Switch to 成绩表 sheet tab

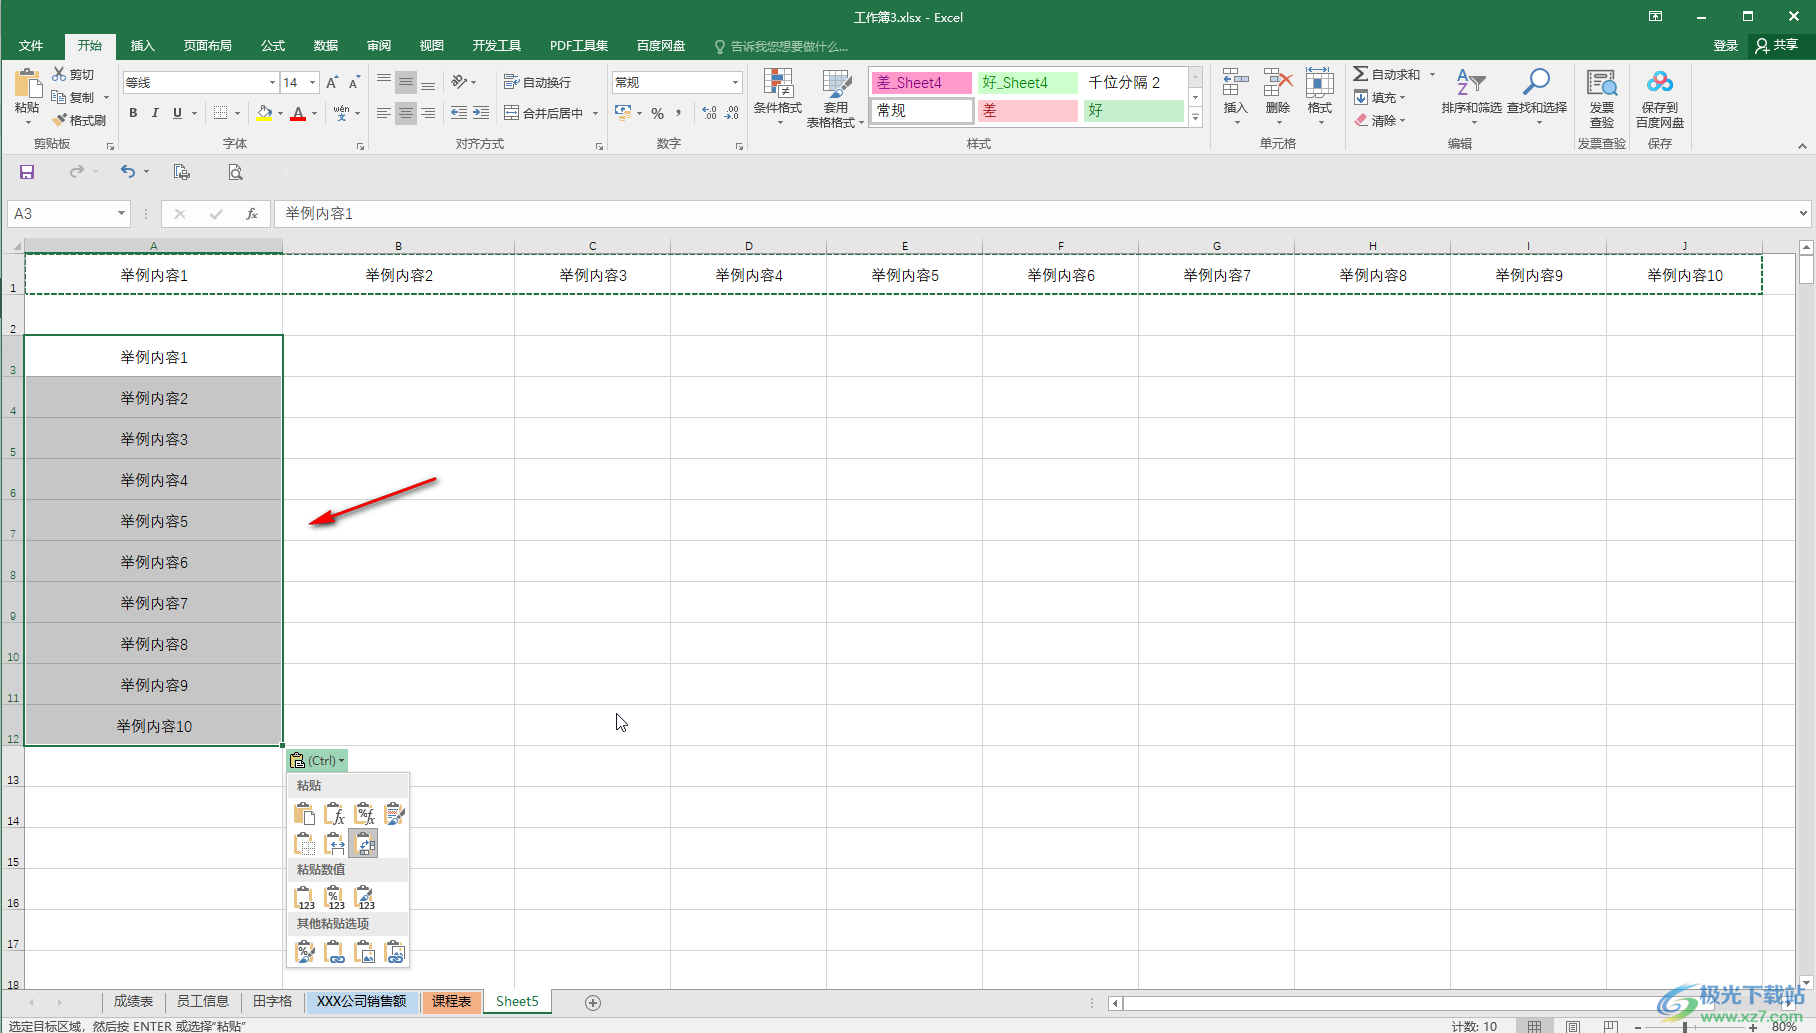[133, 1001]
